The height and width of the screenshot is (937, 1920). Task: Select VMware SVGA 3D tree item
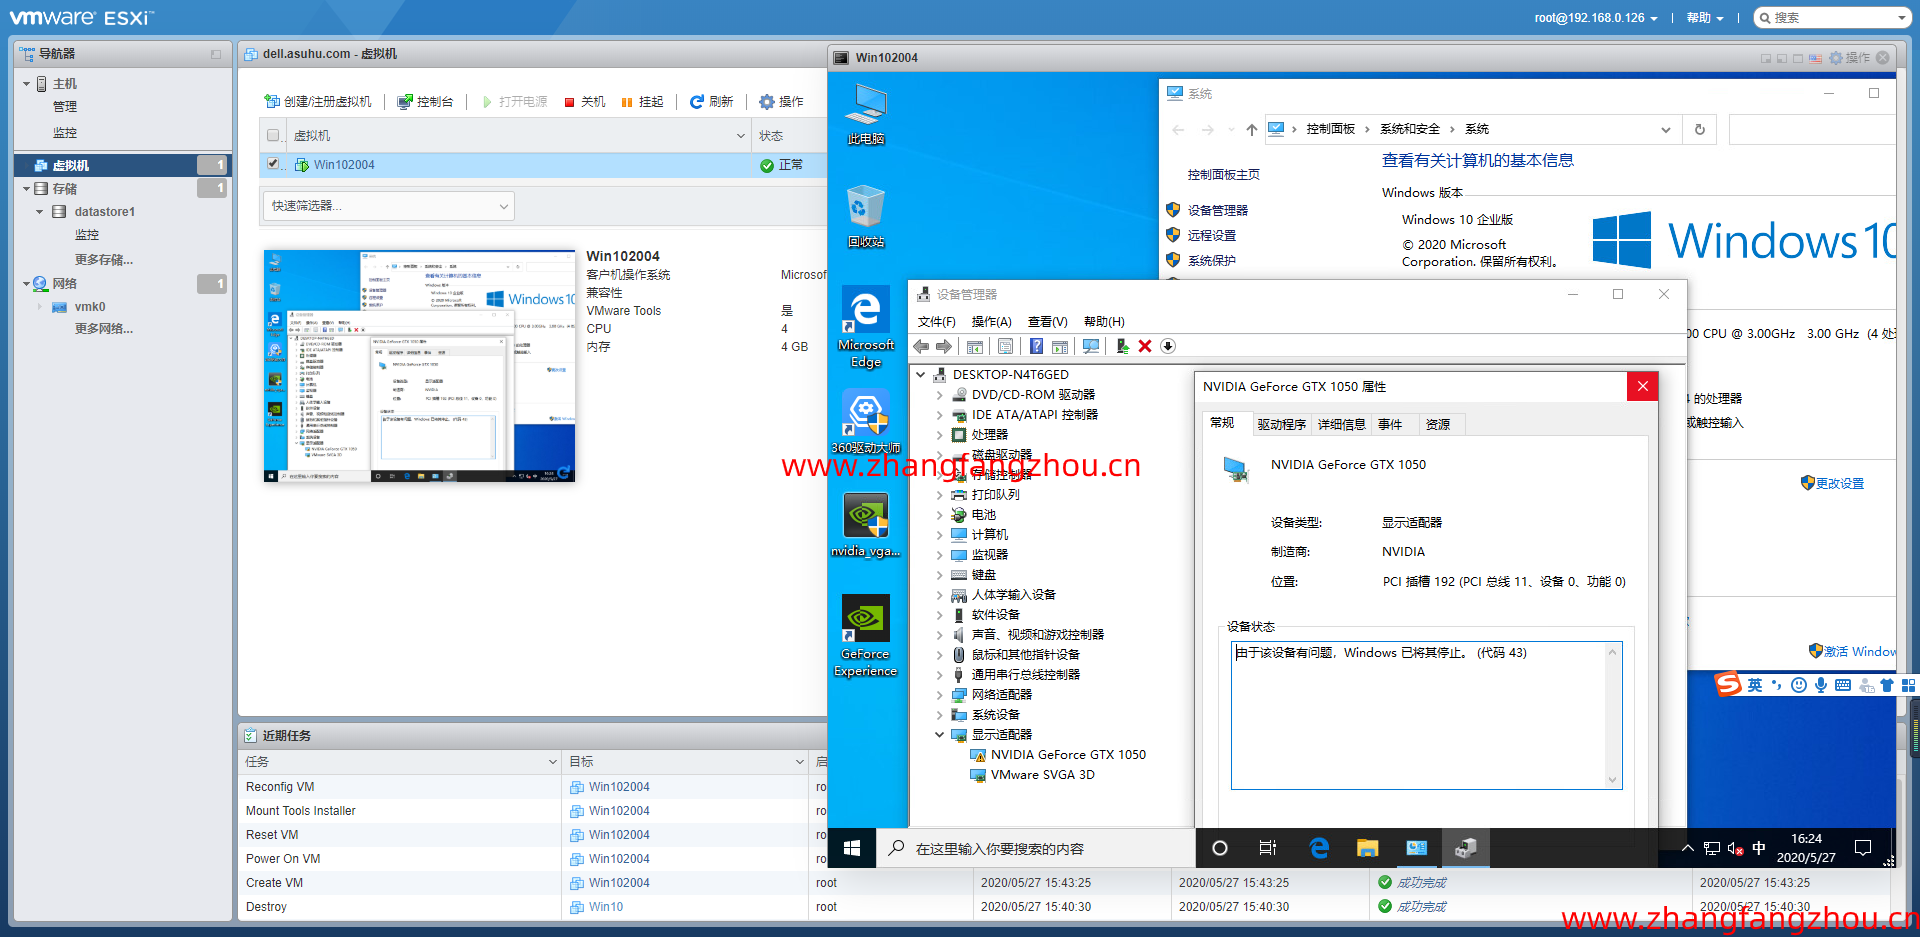1042,775
